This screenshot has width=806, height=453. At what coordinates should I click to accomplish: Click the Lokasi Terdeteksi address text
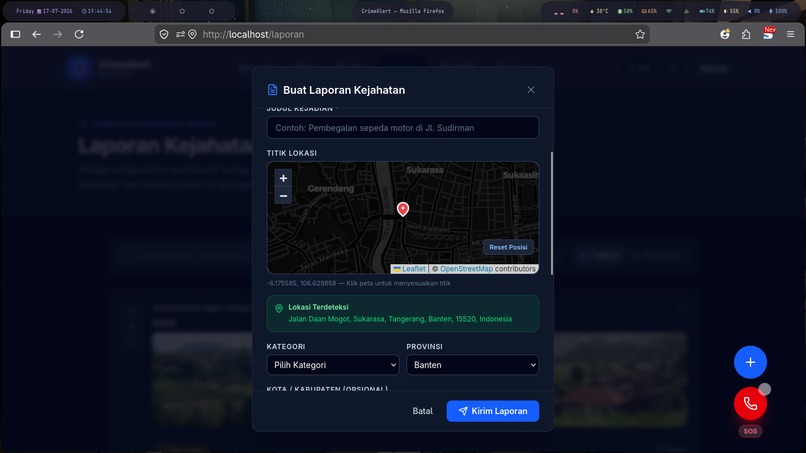400,319
